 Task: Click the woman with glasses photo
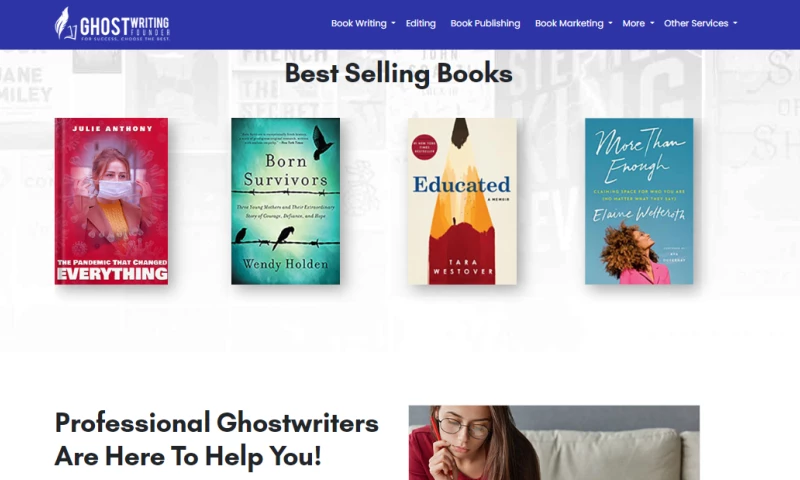(x=554, y=443)
